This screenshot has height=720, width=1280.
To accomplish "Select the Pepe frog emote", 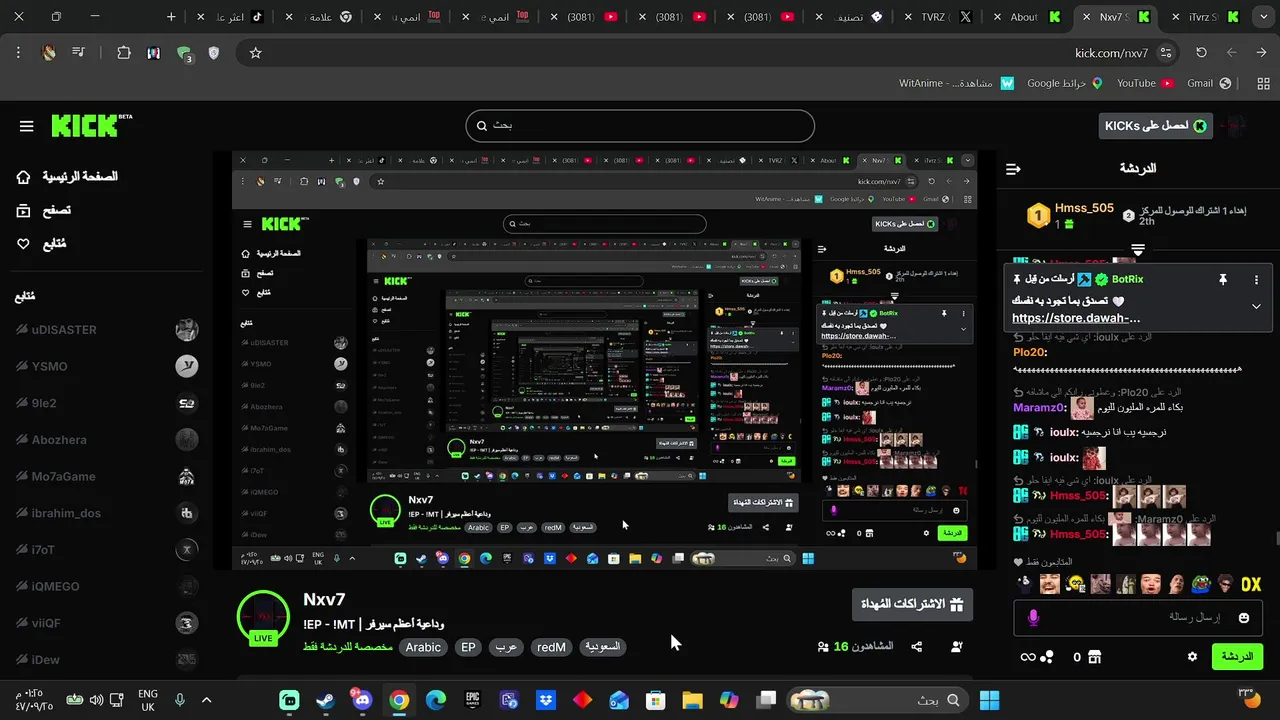I will 1200,584.
